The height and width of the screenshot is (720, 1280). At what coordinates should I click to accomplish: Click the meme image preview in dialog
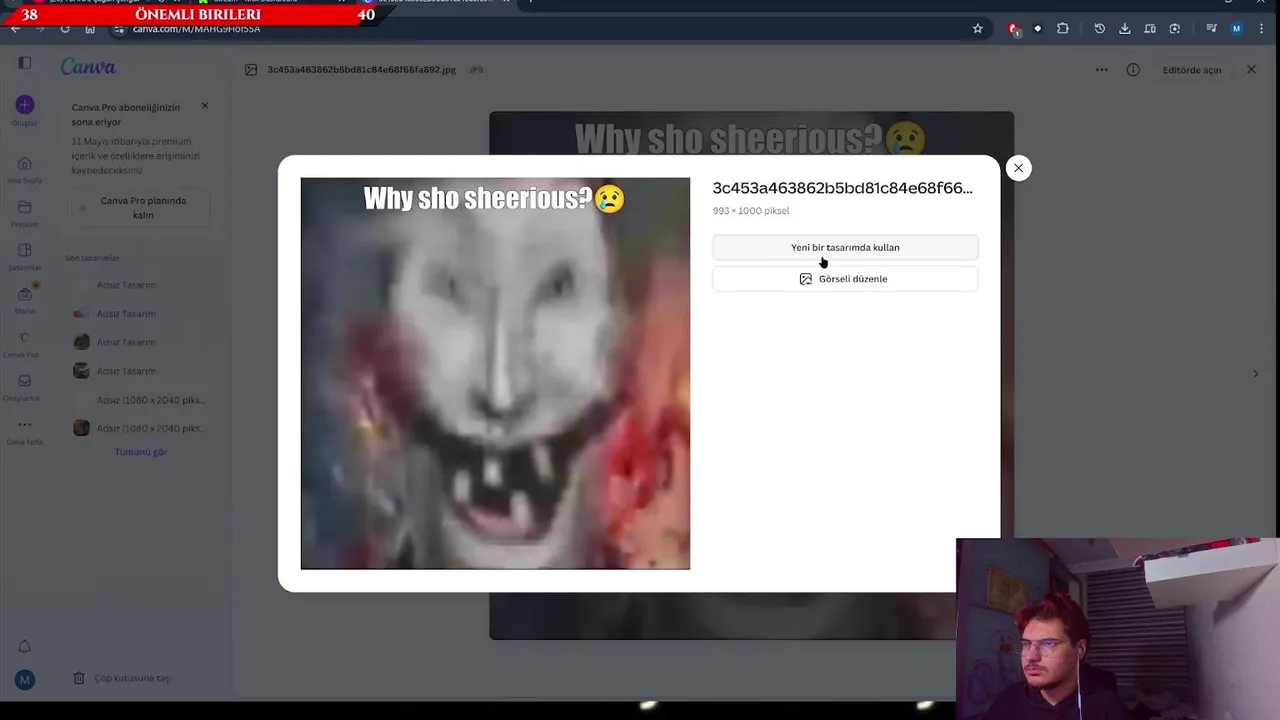[x=495, y=373]
